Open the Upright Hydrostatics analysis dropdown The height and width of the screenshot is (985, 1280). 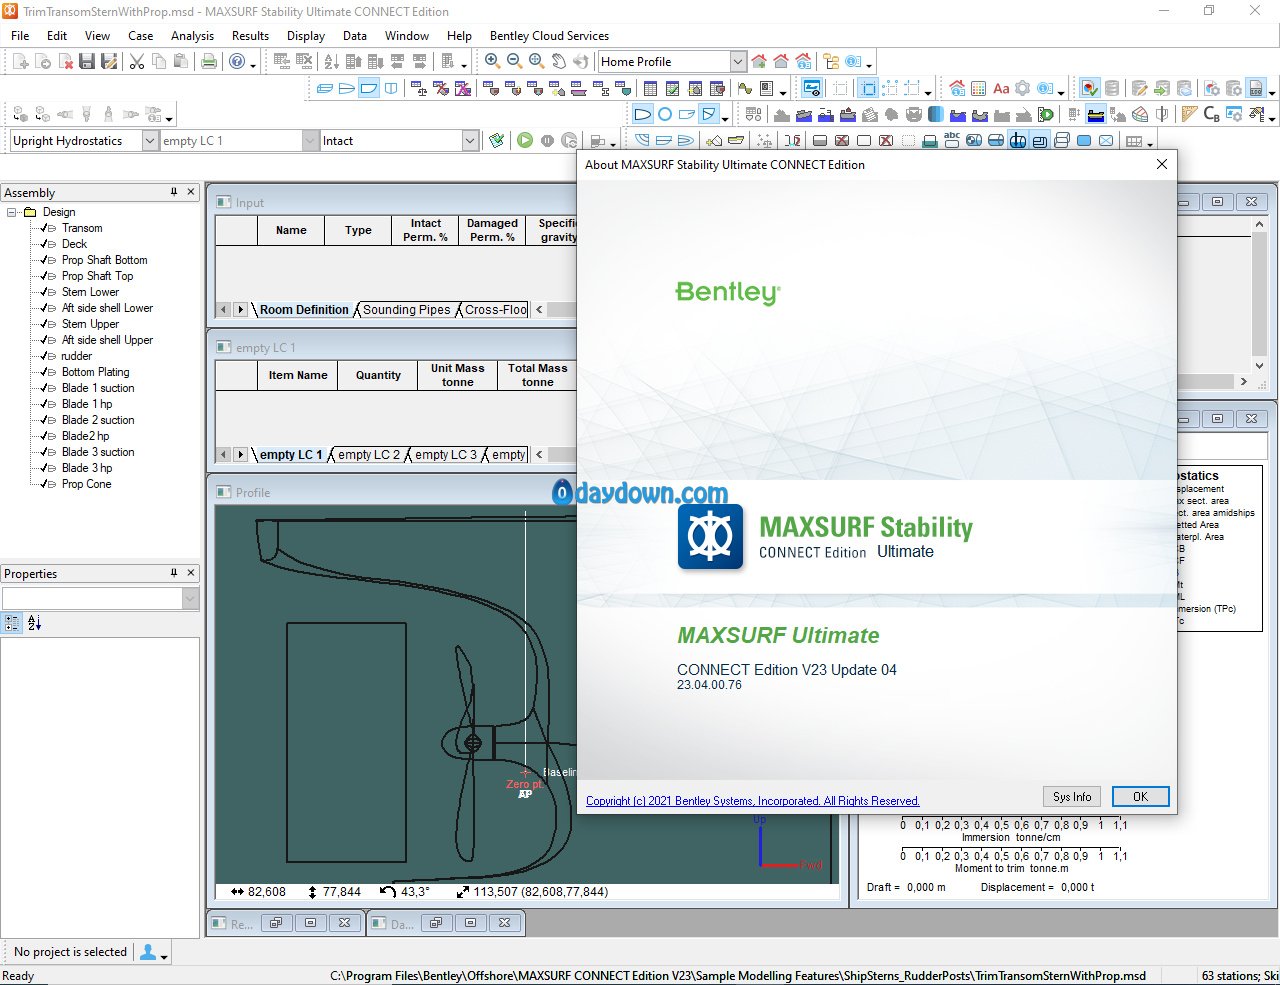(x=150, y=141)
